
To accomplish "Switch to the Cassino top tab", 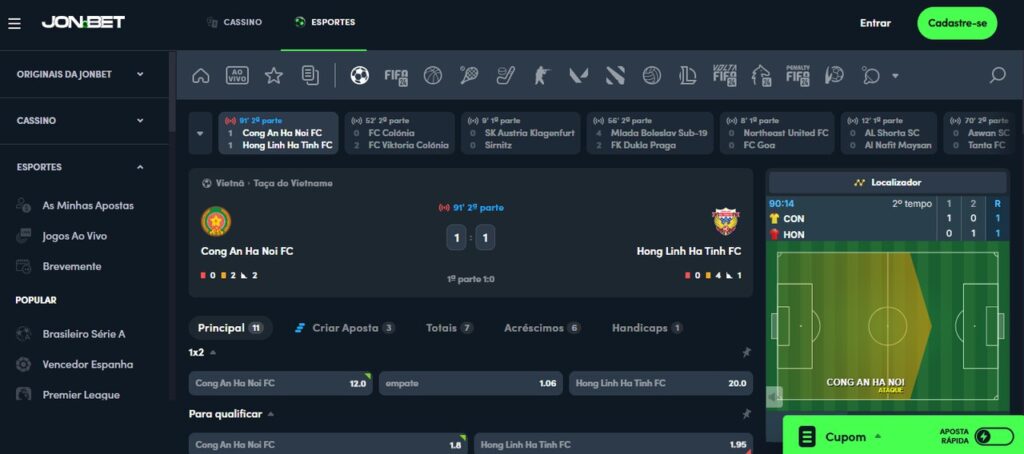I will click(x=234, y=22).
